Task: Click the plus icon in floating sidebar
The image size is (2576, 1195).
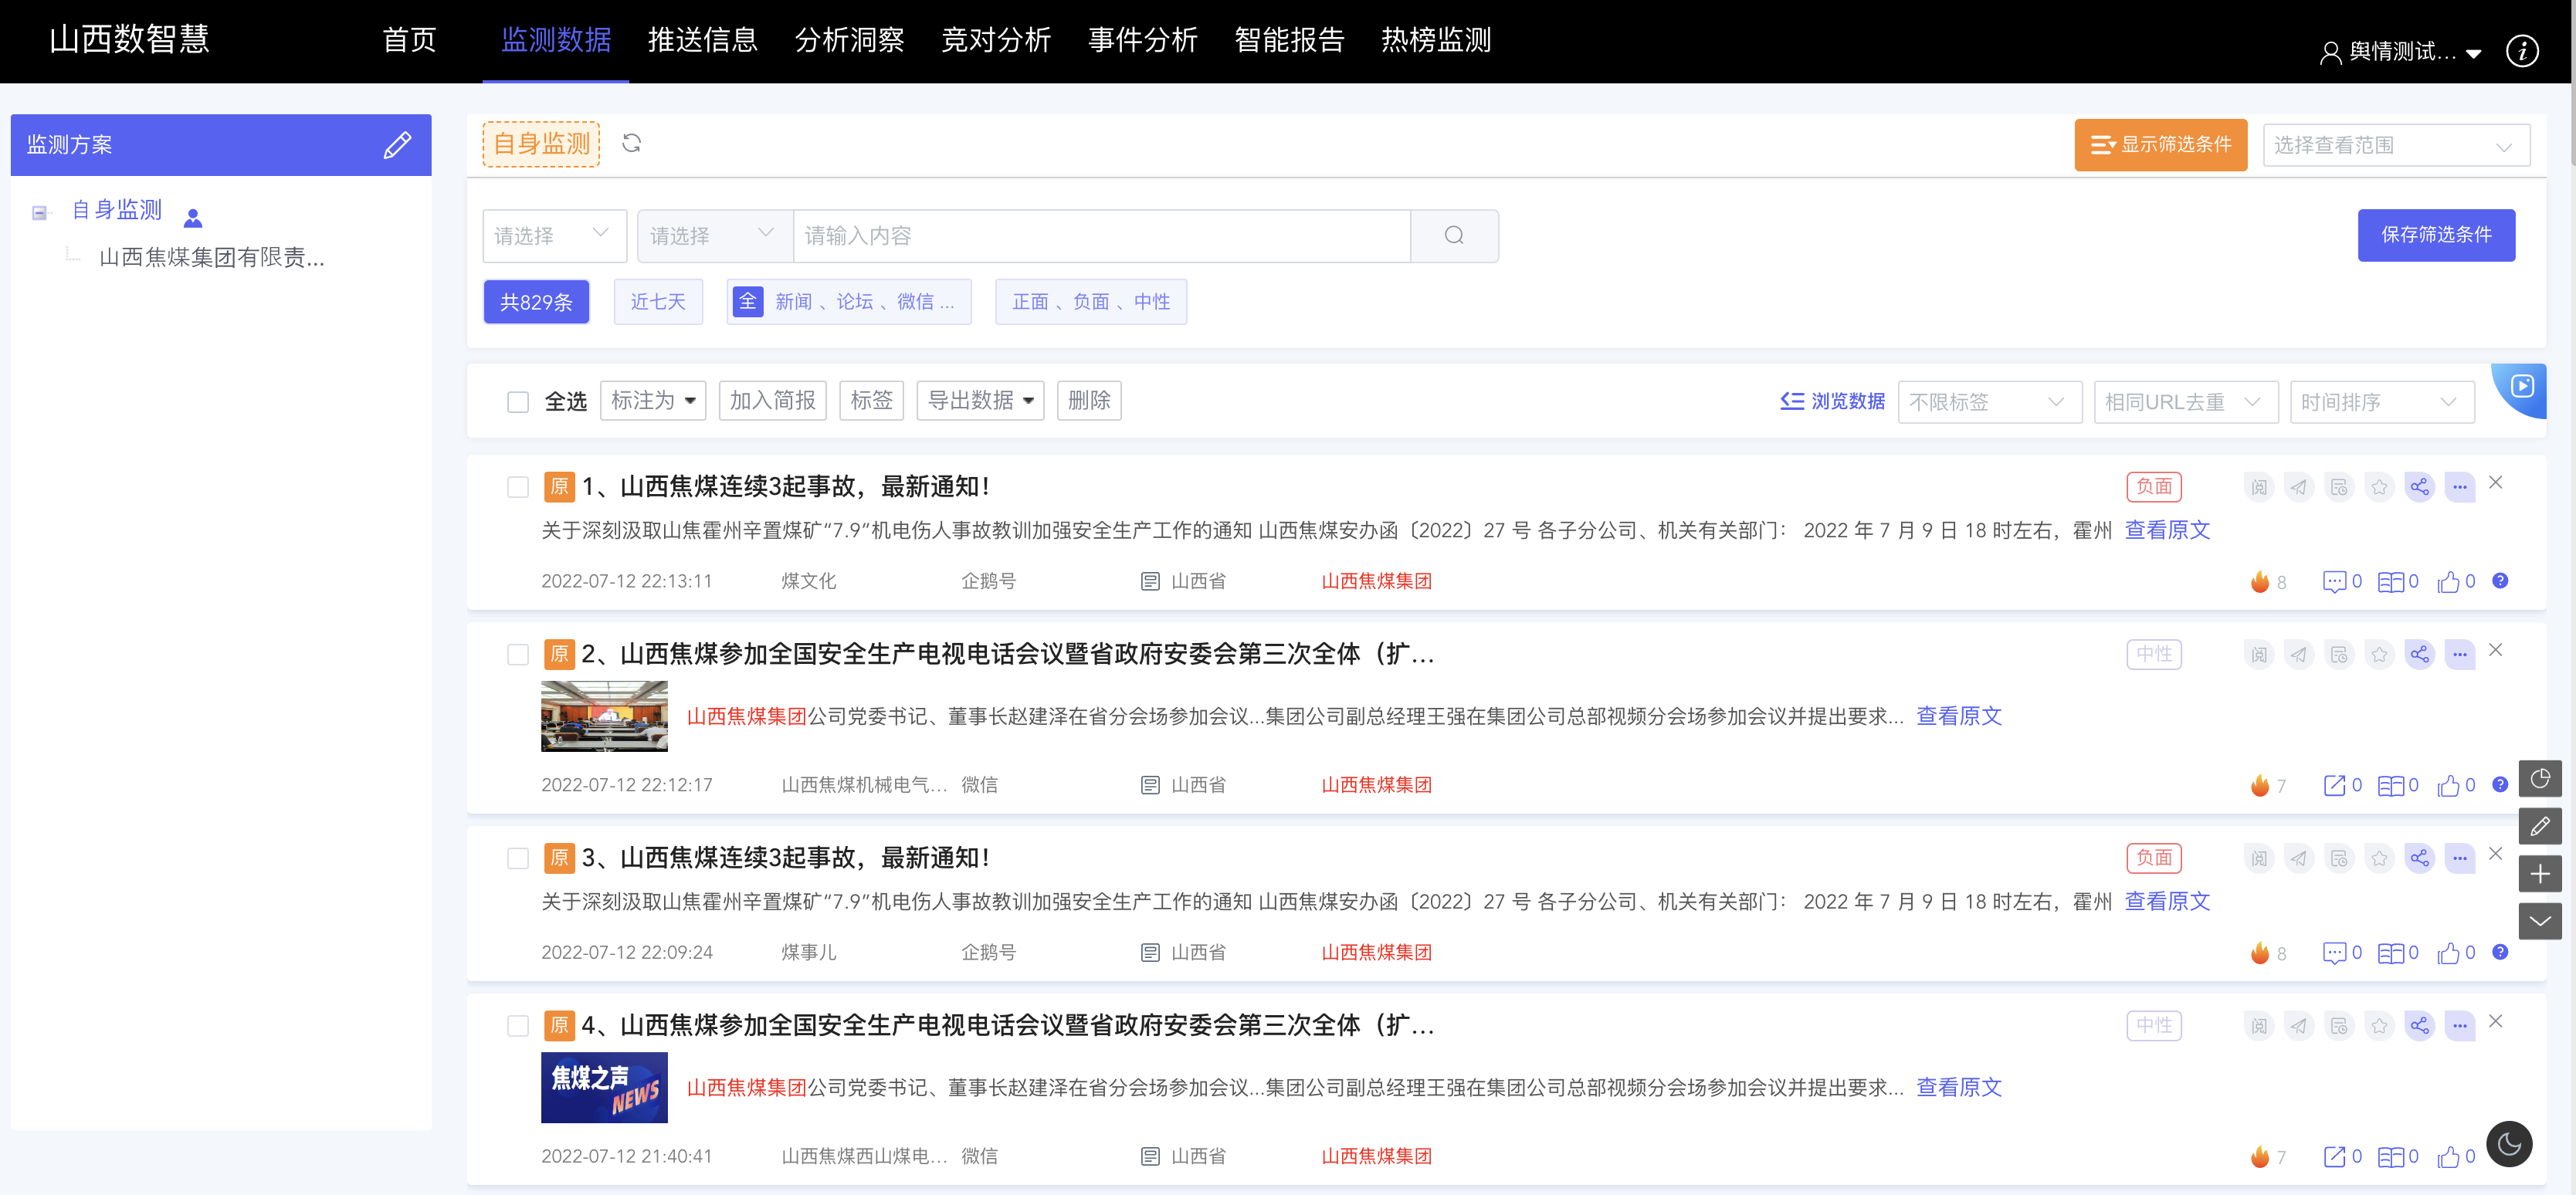Action: click(2539, 874)
